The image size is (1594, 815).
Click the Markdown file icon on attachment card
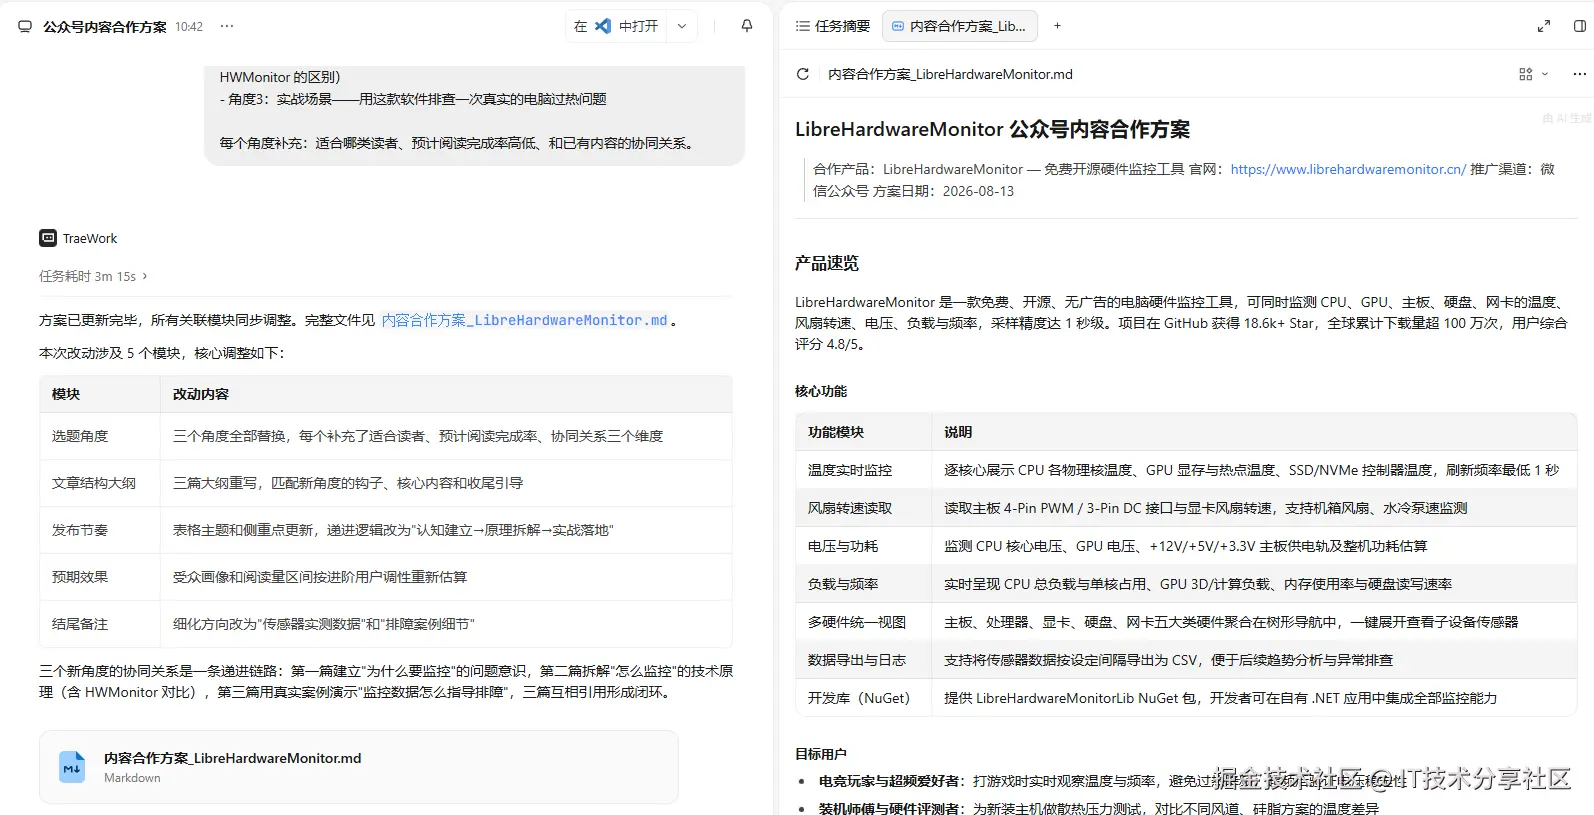72,767
